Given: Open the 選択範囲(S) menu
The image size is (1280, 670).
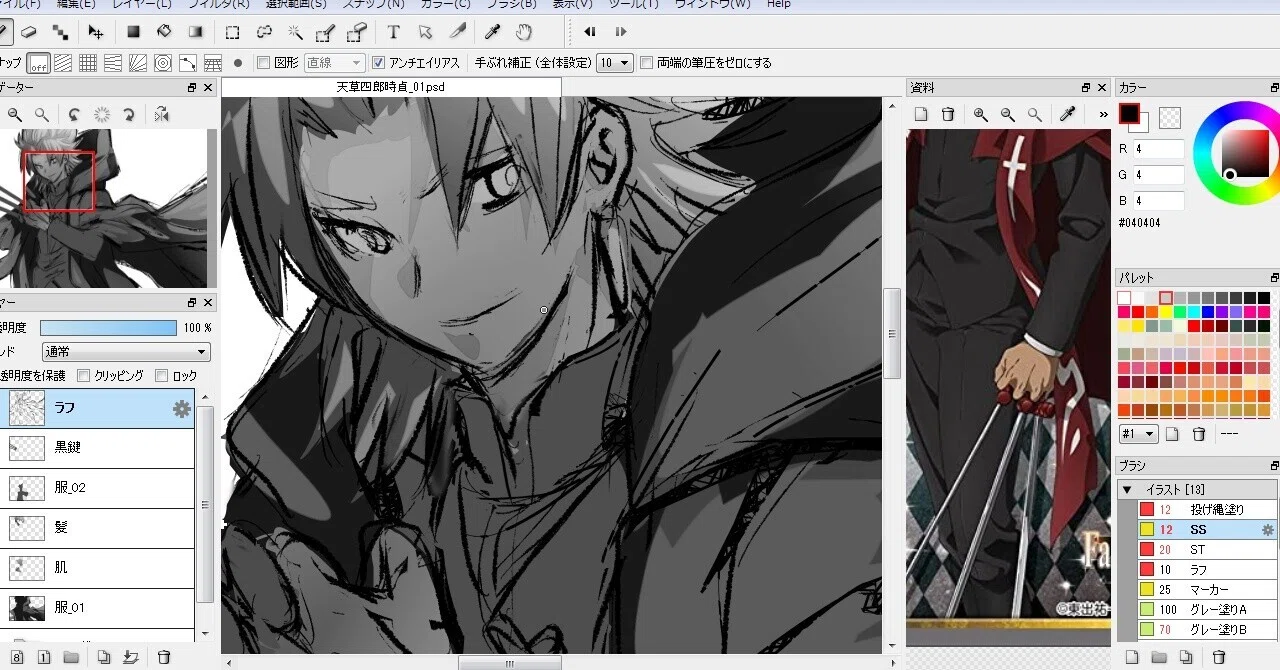Looking at the screenshot, I should click(x=296, y=4).
